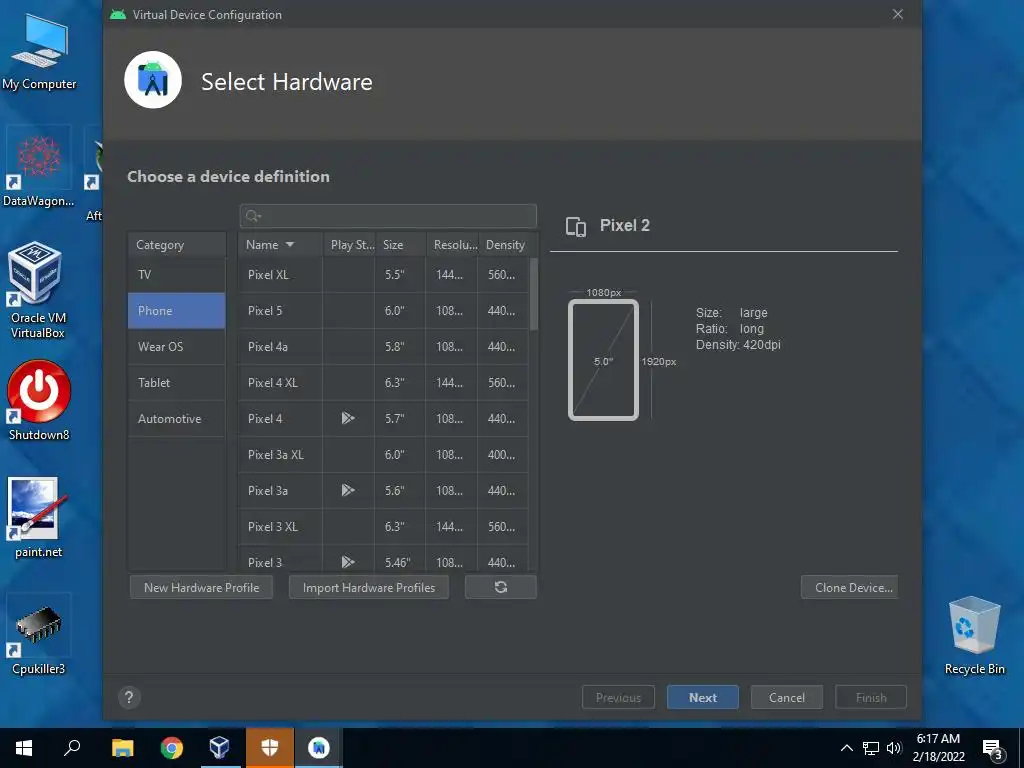Click the Name column sort arrow
The width and height of the screenshot is (1024, 768).
(x=290, y=245)
